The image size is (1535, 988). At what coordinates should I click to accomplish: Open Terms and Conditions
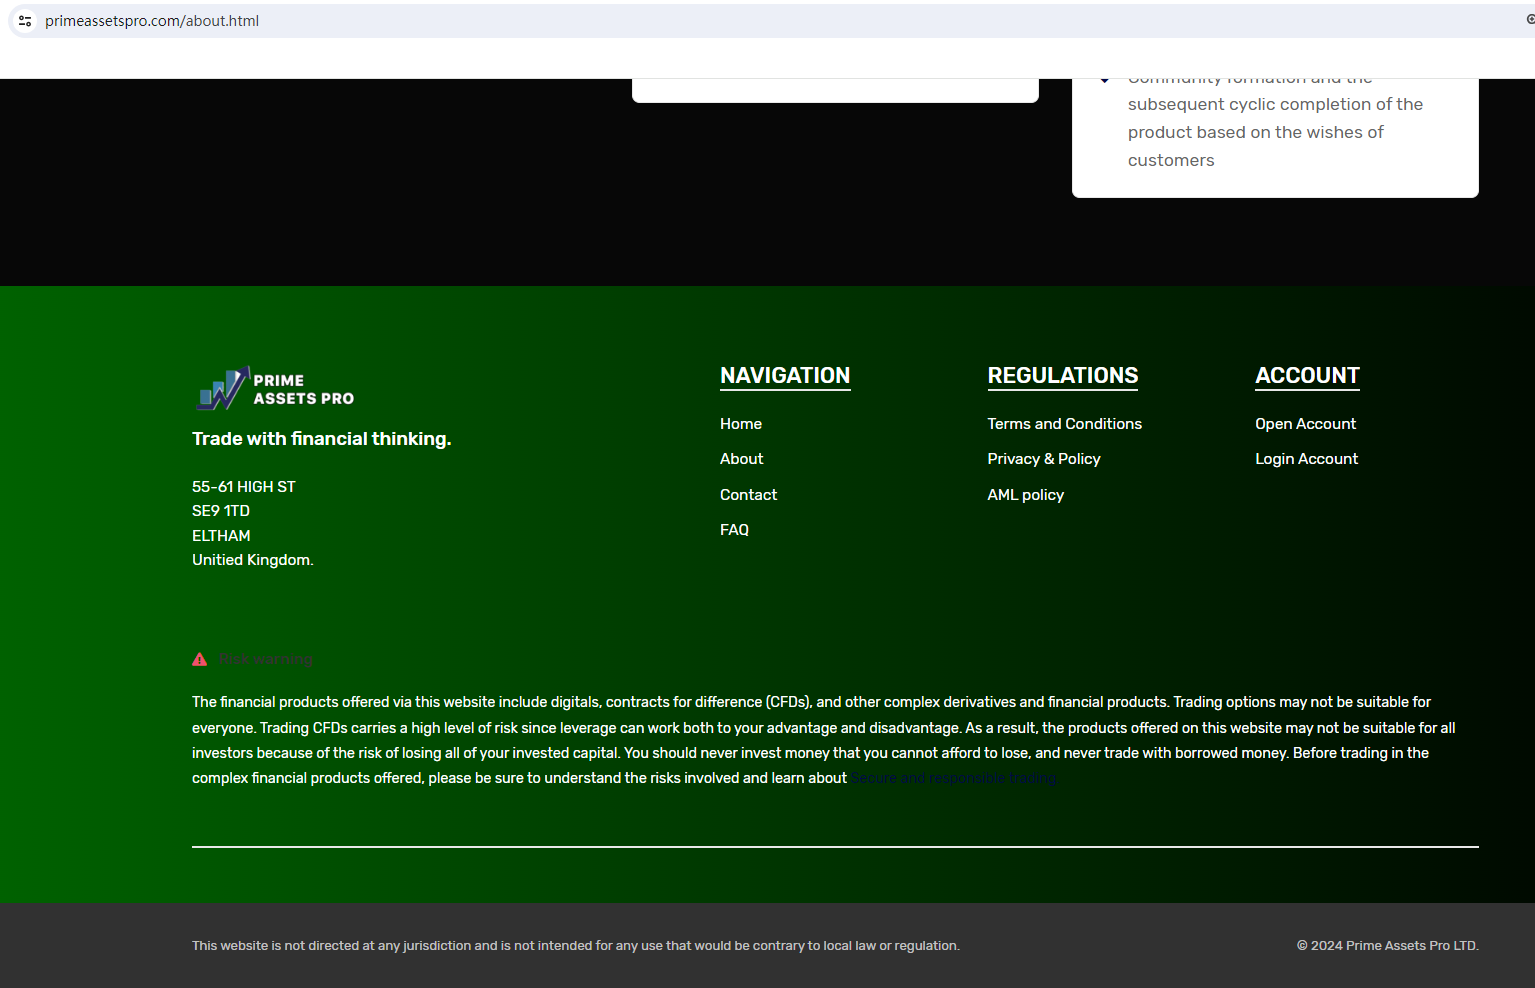click(1064, 424)
